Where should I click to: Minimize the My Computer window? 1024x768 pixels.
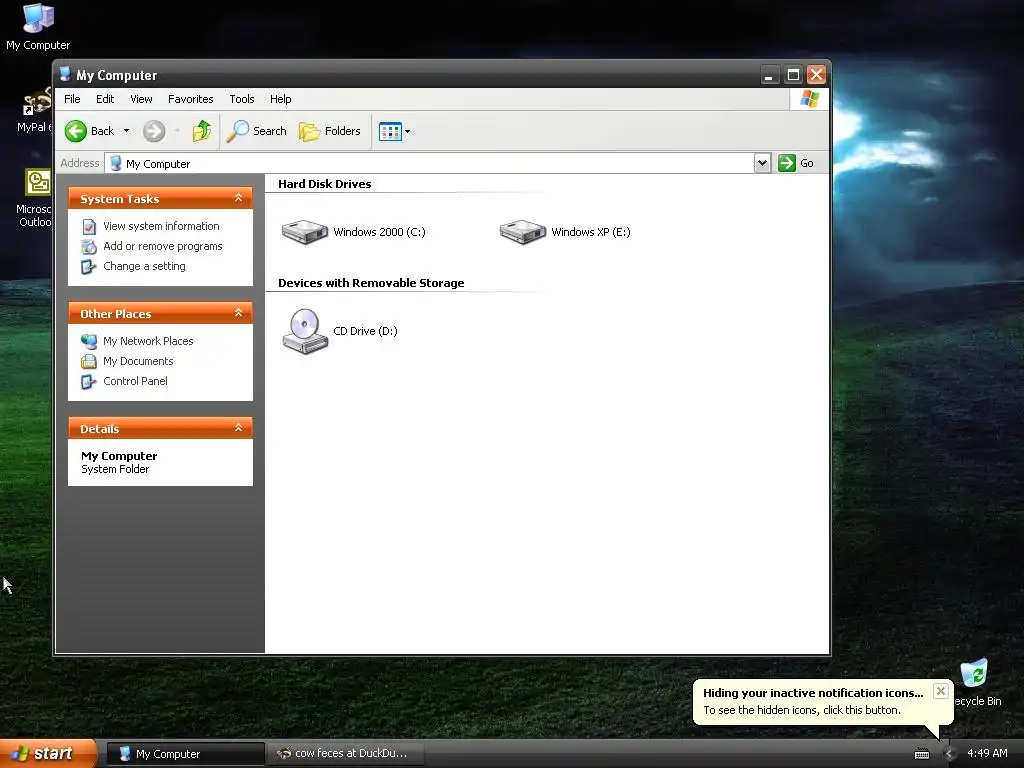(769, 75)
